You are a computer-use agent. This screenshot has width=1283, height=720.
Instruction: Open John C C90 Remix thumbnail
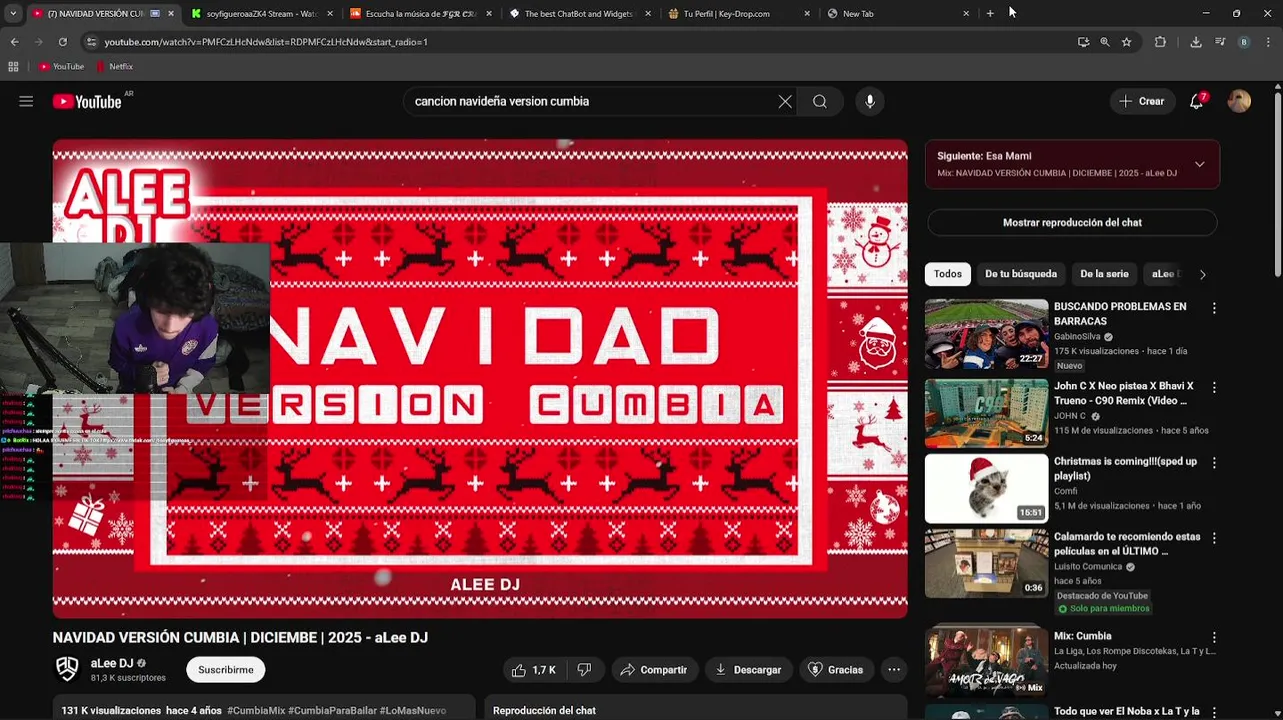(x=986, y=413)
